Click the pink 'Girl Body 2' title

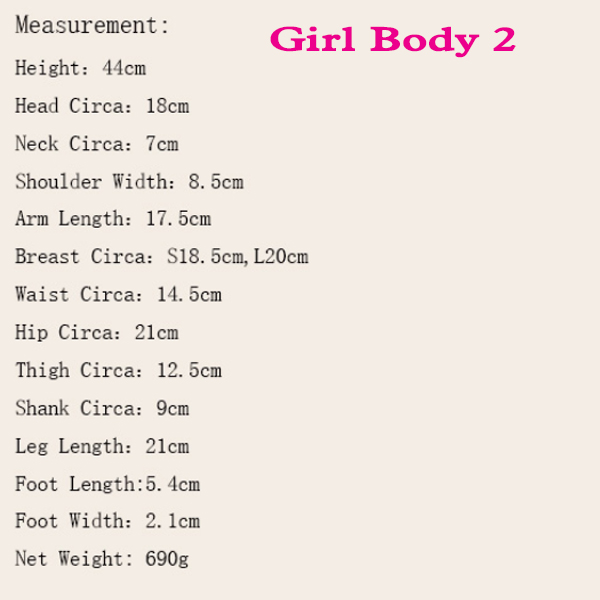393,41
